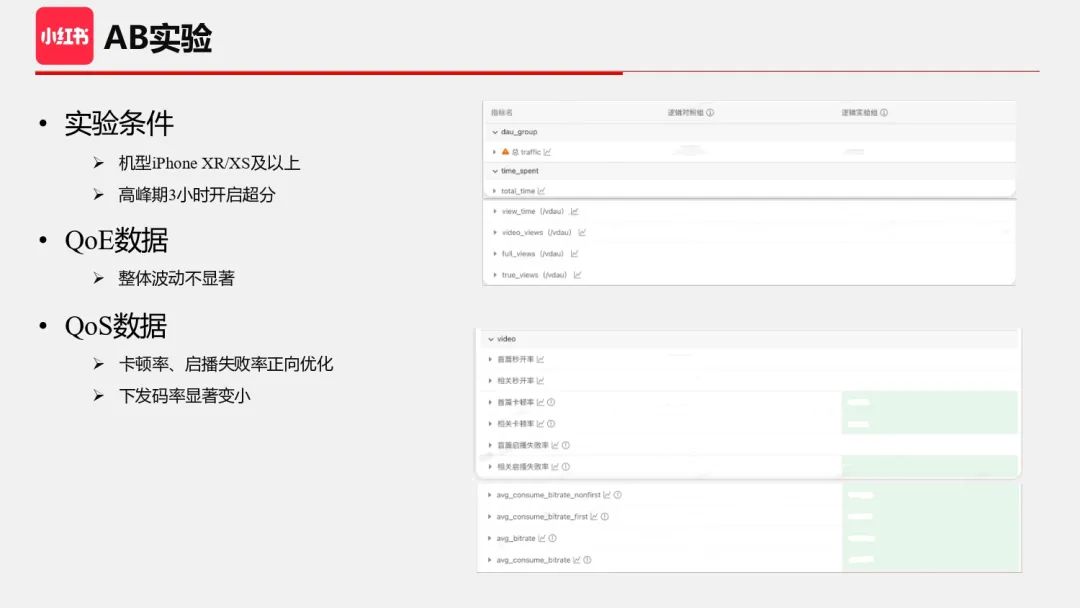Collapse the video section chevron
The width and height of the screenshot is (1080, 608).
click(x=491, y=339)
